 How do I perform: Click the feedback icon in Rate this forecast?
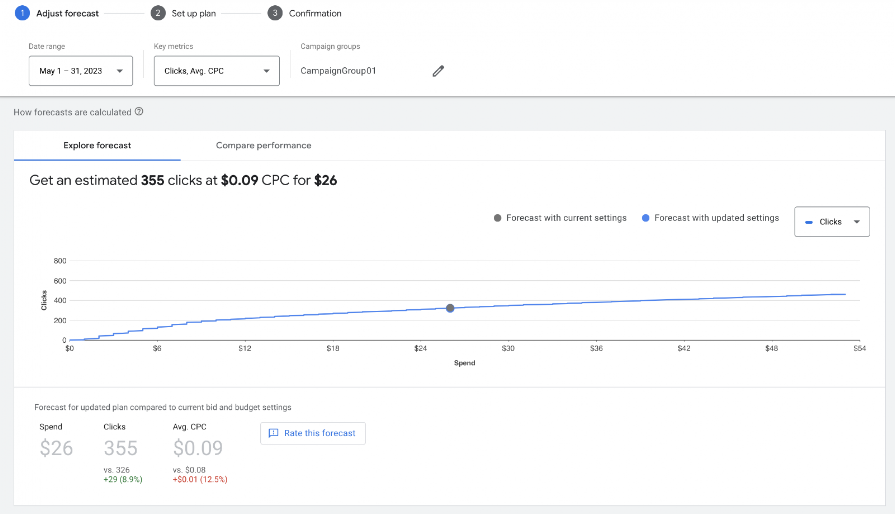273,433
